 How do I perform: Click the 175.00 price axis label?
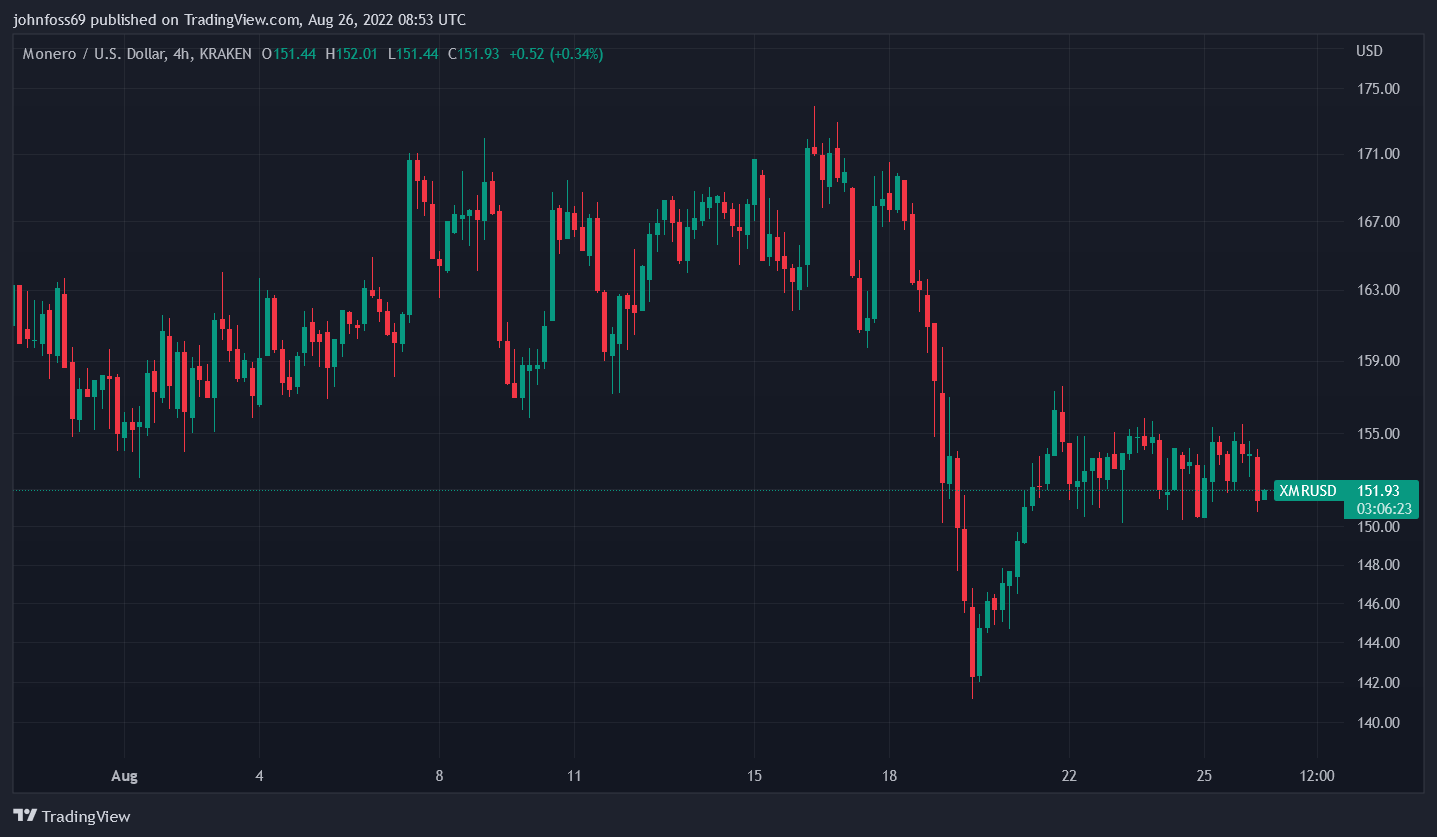1377,89
